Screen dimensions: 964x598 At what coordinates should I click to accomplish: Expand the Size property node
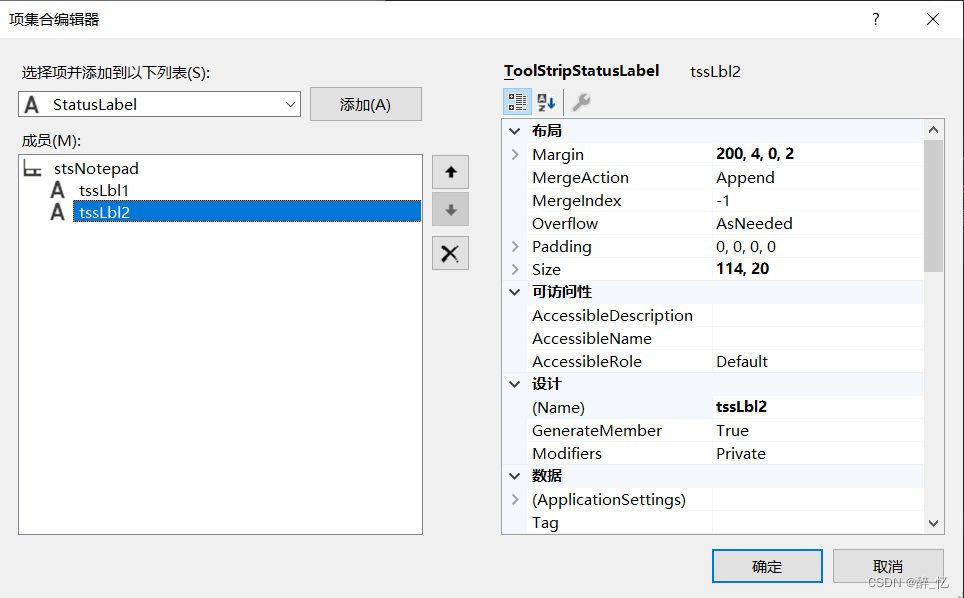pyautogui.click(x=515, y=270)
